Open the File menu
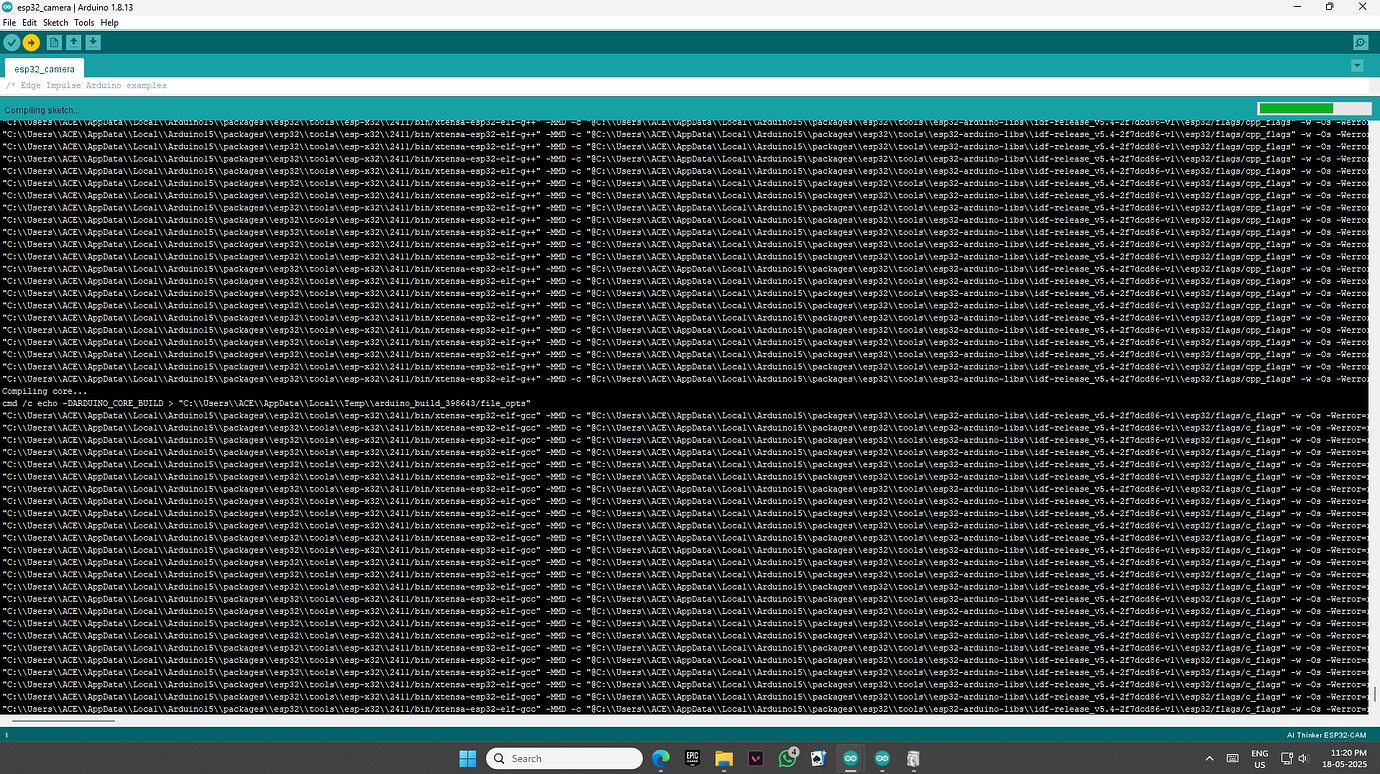The image size is (1380, 774). [9, 22]
